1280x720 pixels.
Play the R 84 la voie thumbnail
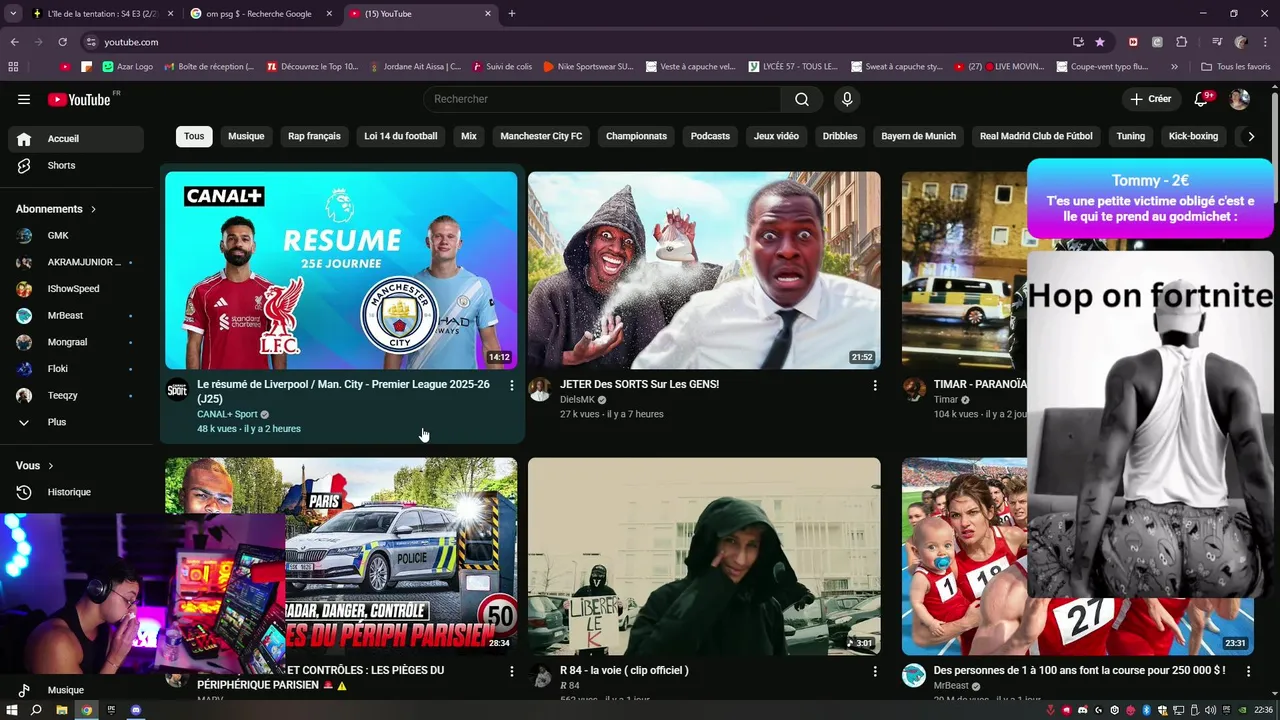[x=704, y=556]
